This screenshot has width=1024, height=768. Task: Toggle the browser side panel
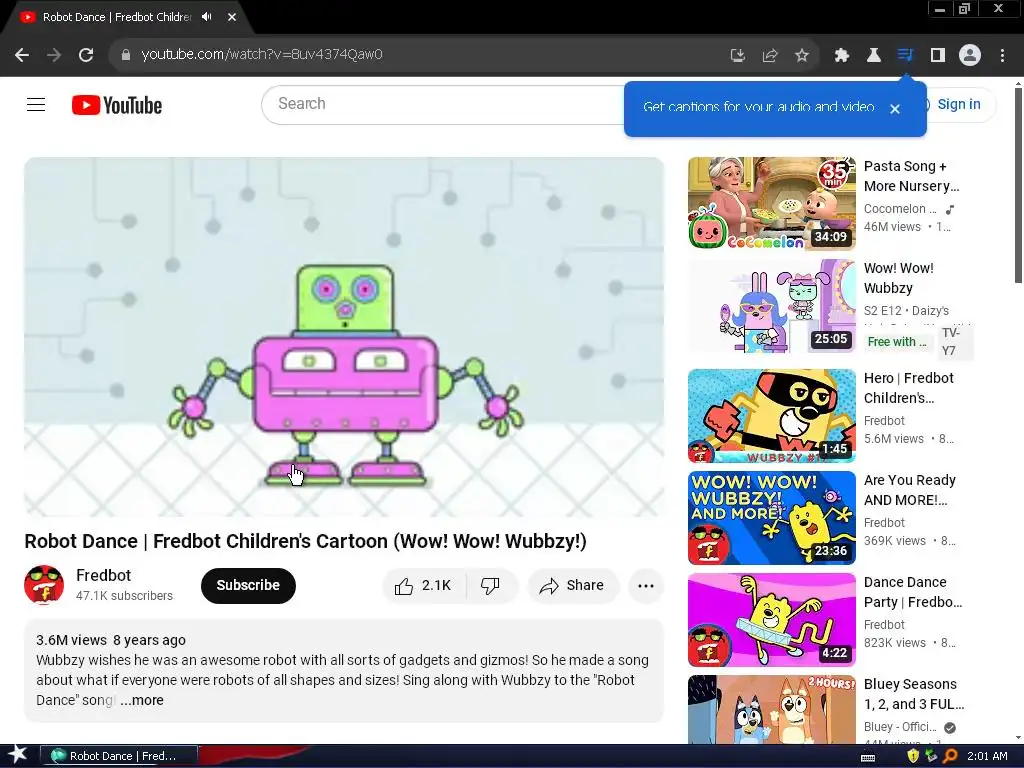coord(938,55)
